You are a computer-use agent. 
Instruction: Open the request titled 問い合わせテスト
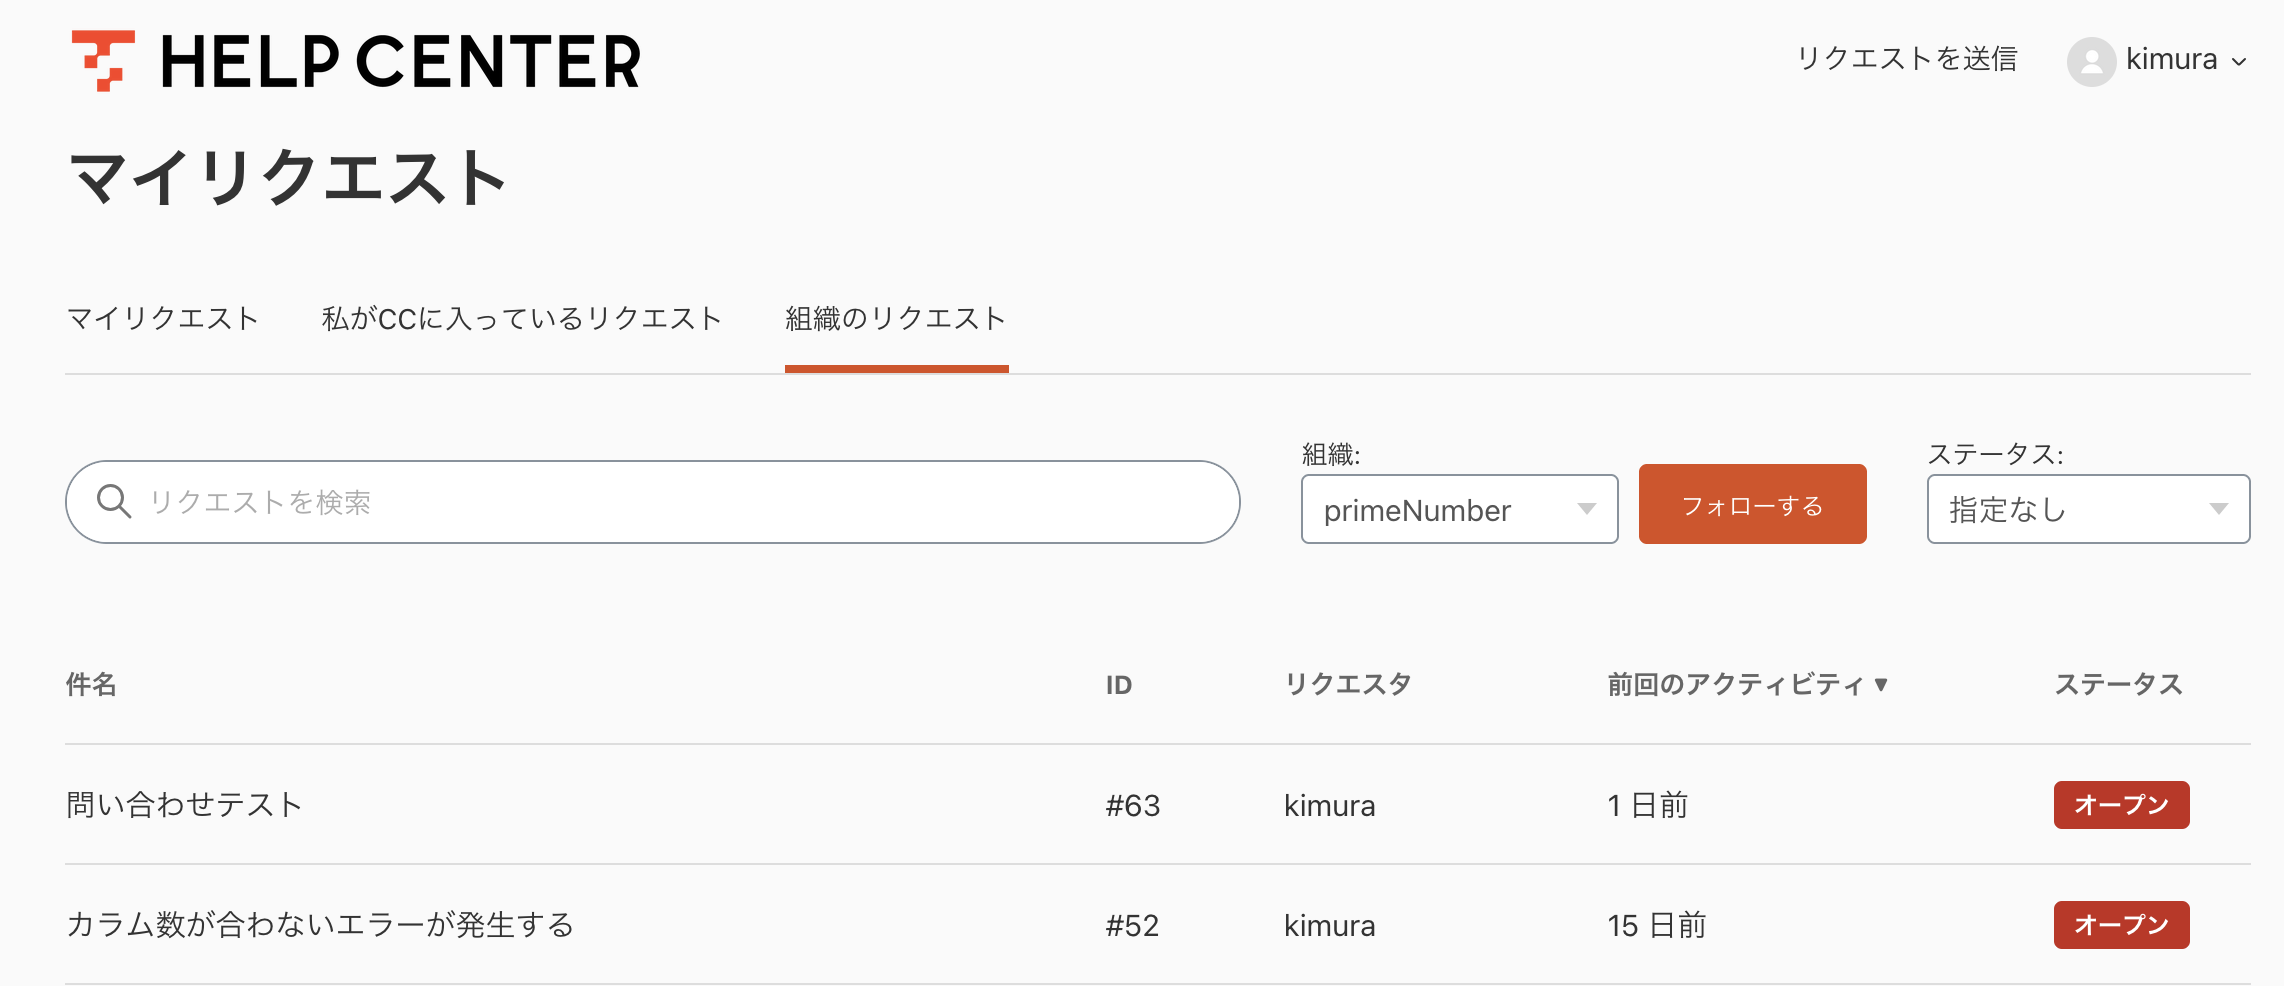[x=186, y=804]
